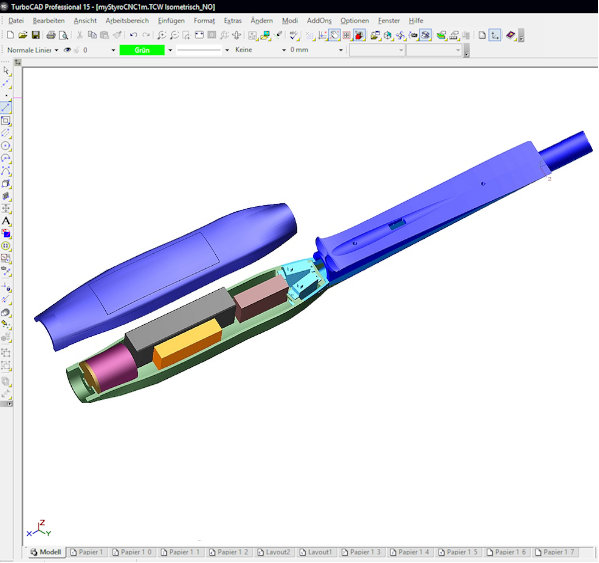This screenshot has height=563, width=599.
Task: Open the Einfügen menu
Action: point(171,21)
